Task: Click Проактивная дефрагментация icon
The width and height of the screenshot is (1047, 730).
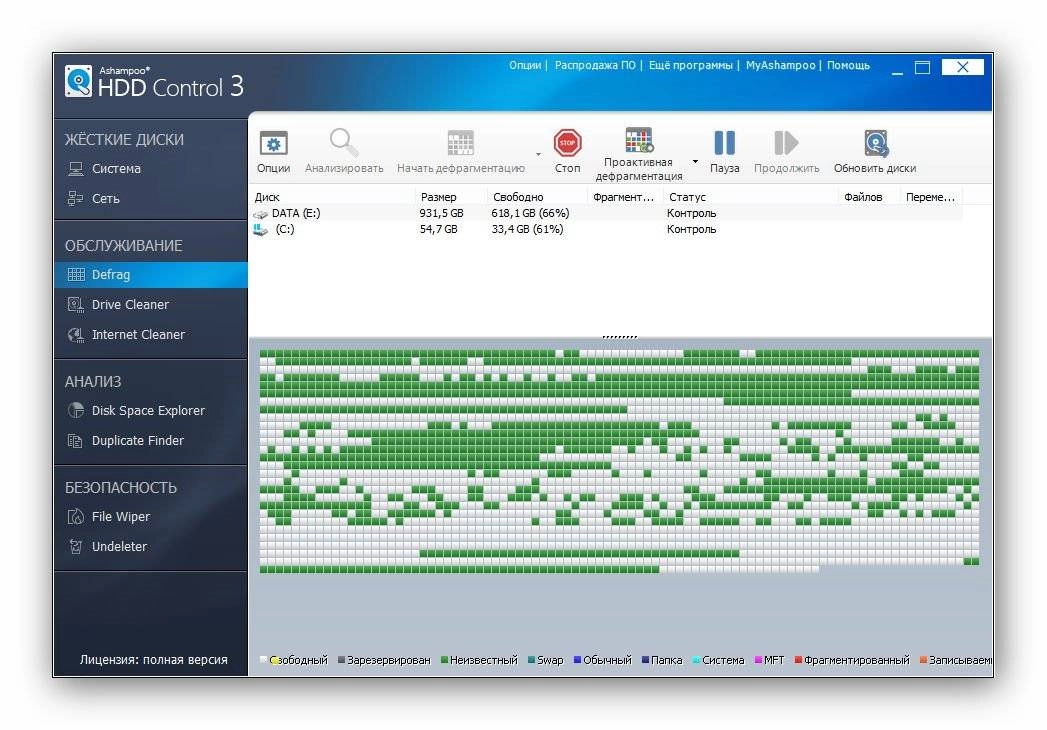Action: 639,140
